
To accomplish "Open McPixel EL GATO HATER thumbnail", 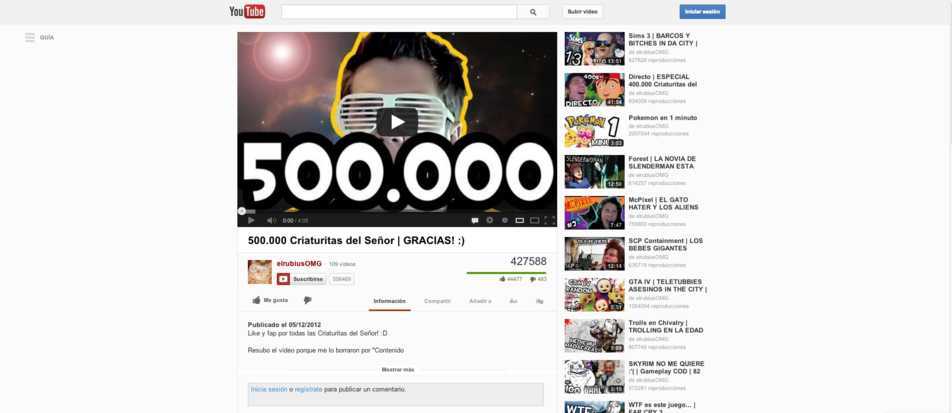I will pos(594,213).
